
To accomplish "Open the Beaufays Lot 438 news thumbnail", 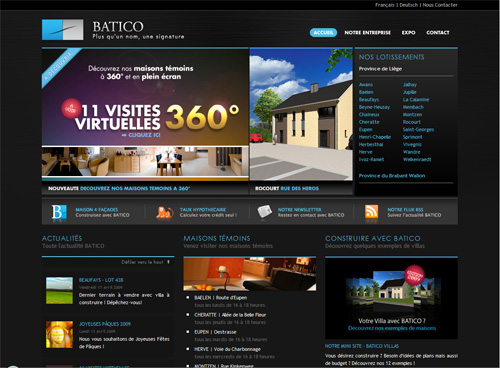I will [x=59, y=290].
